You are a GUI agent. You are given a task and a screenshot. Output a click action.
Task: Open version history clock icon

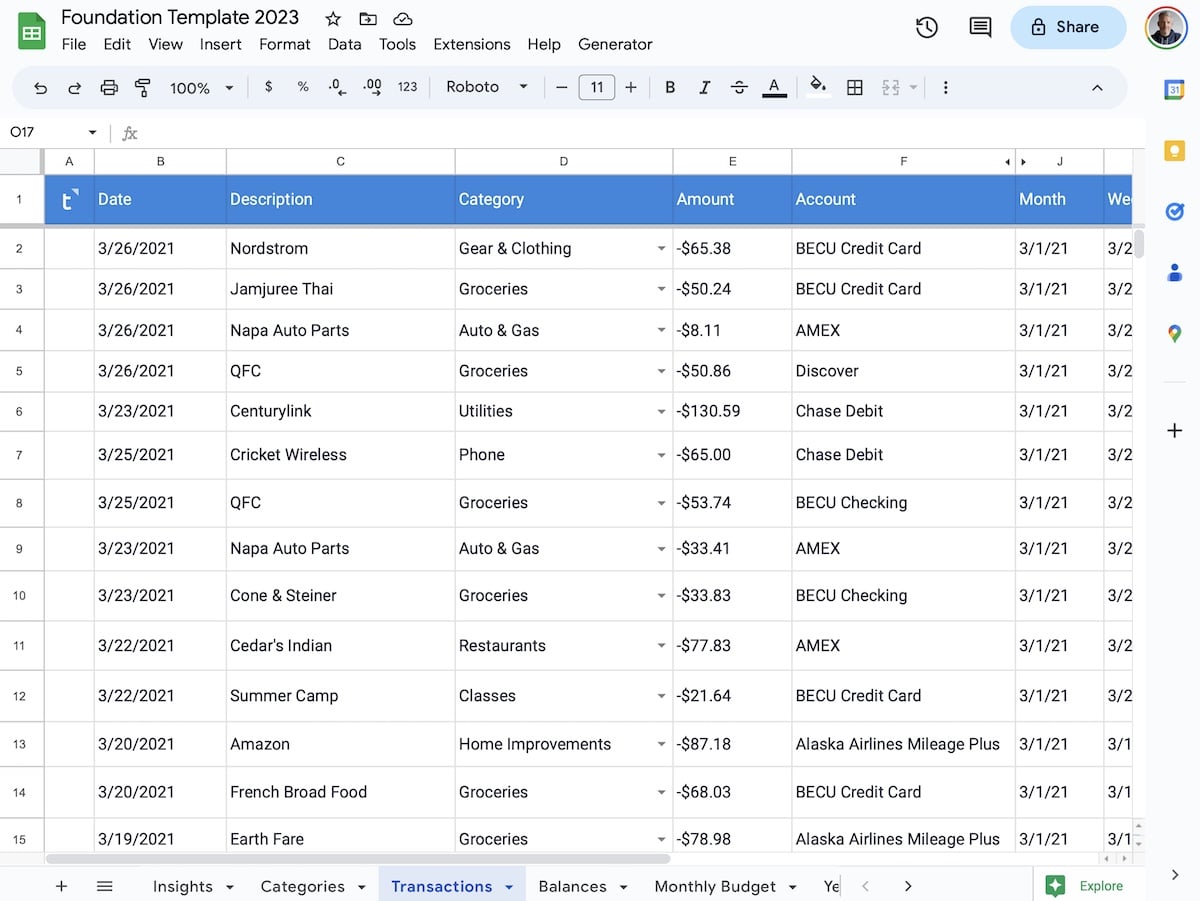927,28
